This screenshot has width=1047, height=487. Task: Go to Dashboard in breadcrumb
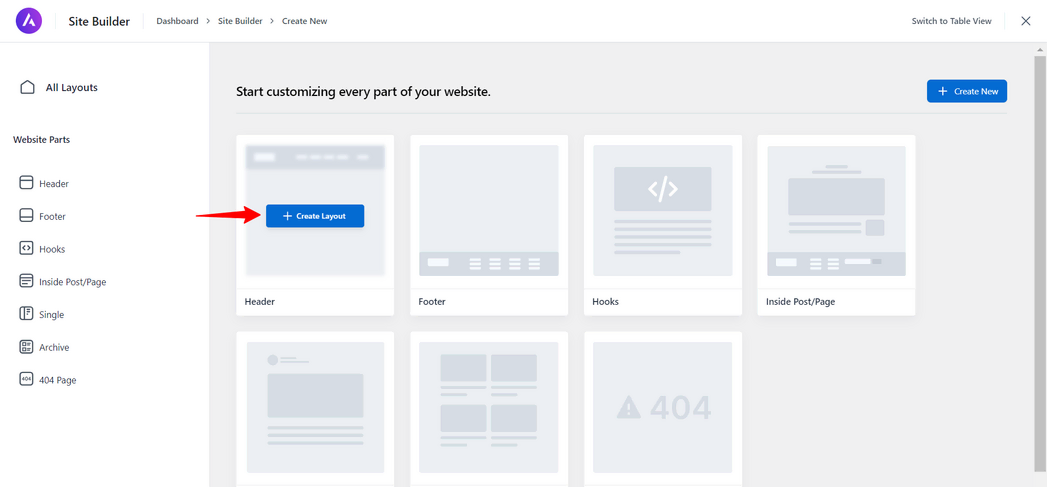[x=177, y=21]
